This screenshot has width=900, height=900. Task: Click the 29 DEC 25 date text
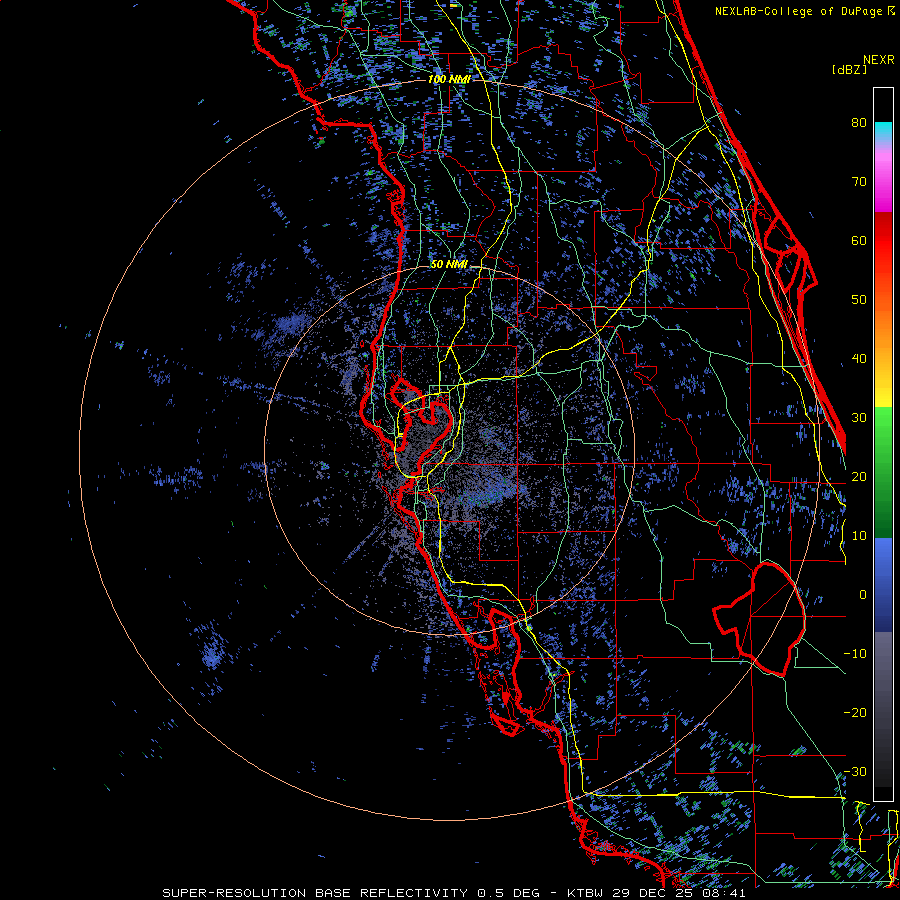pos(651,893)
